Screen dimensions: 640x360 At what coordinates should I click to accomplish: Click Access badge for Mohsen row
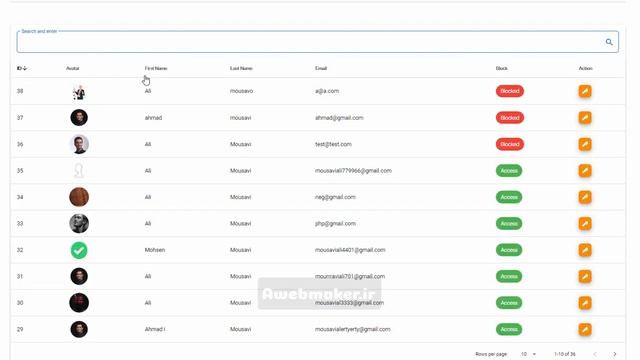pos(509,250)
